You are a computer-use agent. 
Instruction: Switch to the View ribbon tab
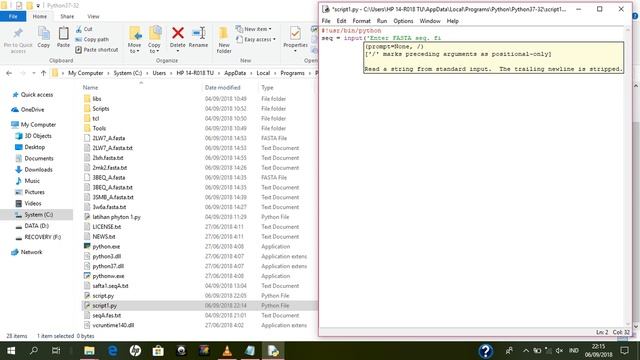[93, 16]
